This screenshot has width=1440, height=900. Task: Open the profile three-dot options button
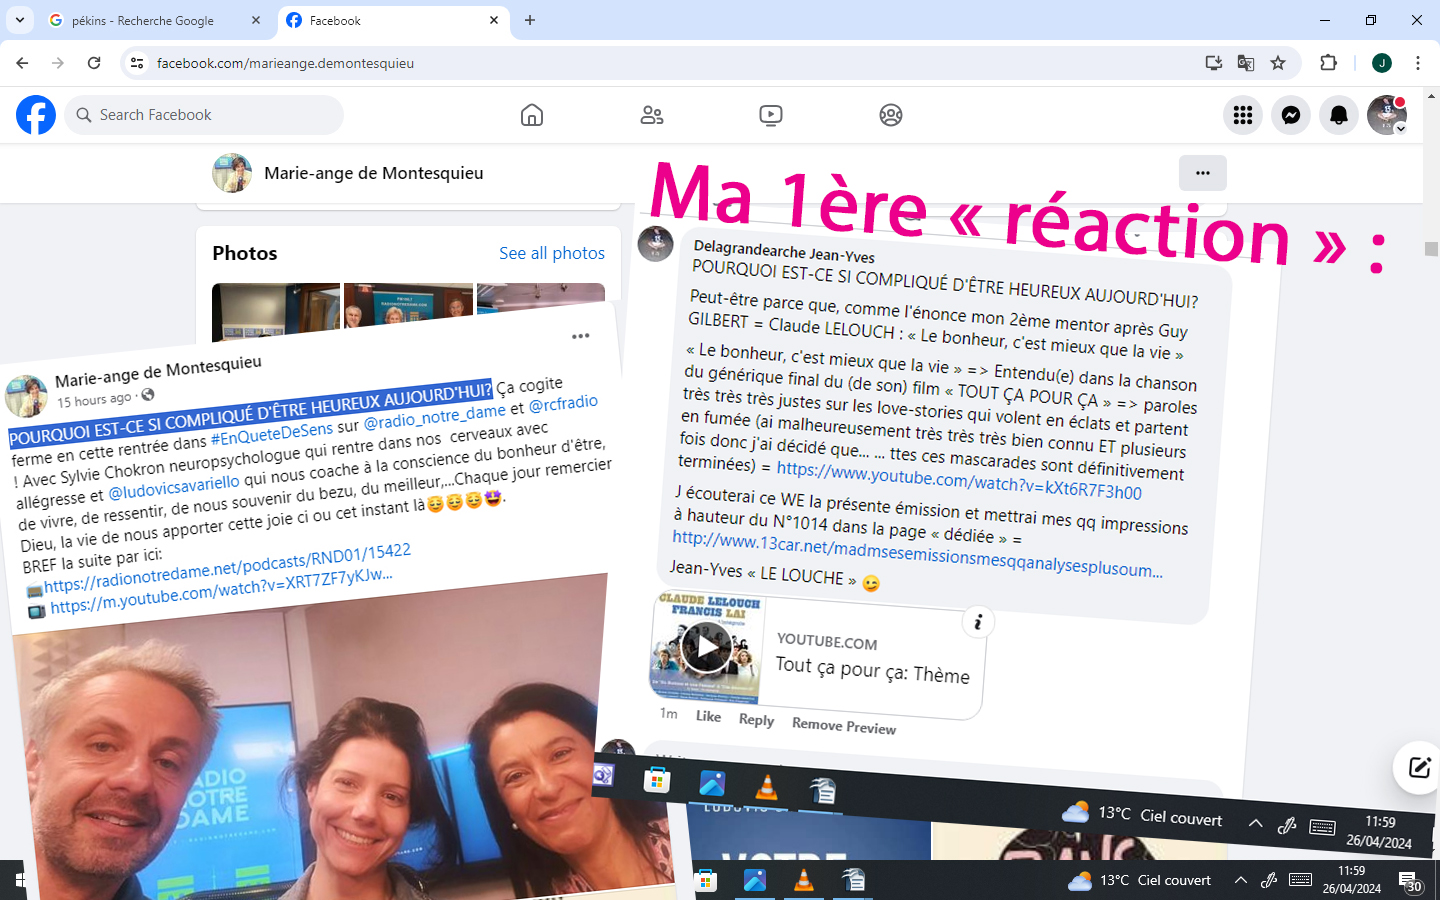coord(1203,173)
